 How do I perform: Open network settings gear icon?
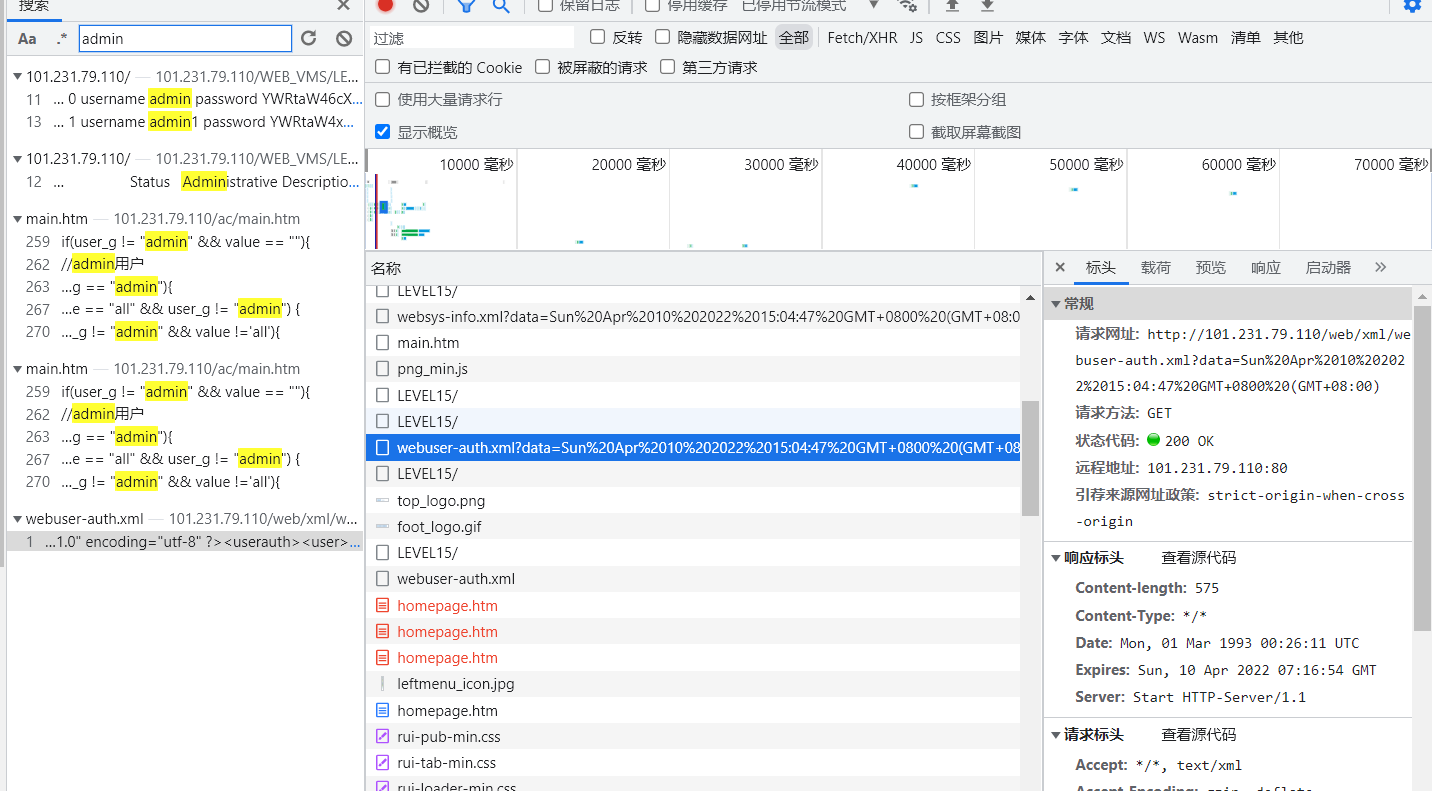click(1412, 5)
